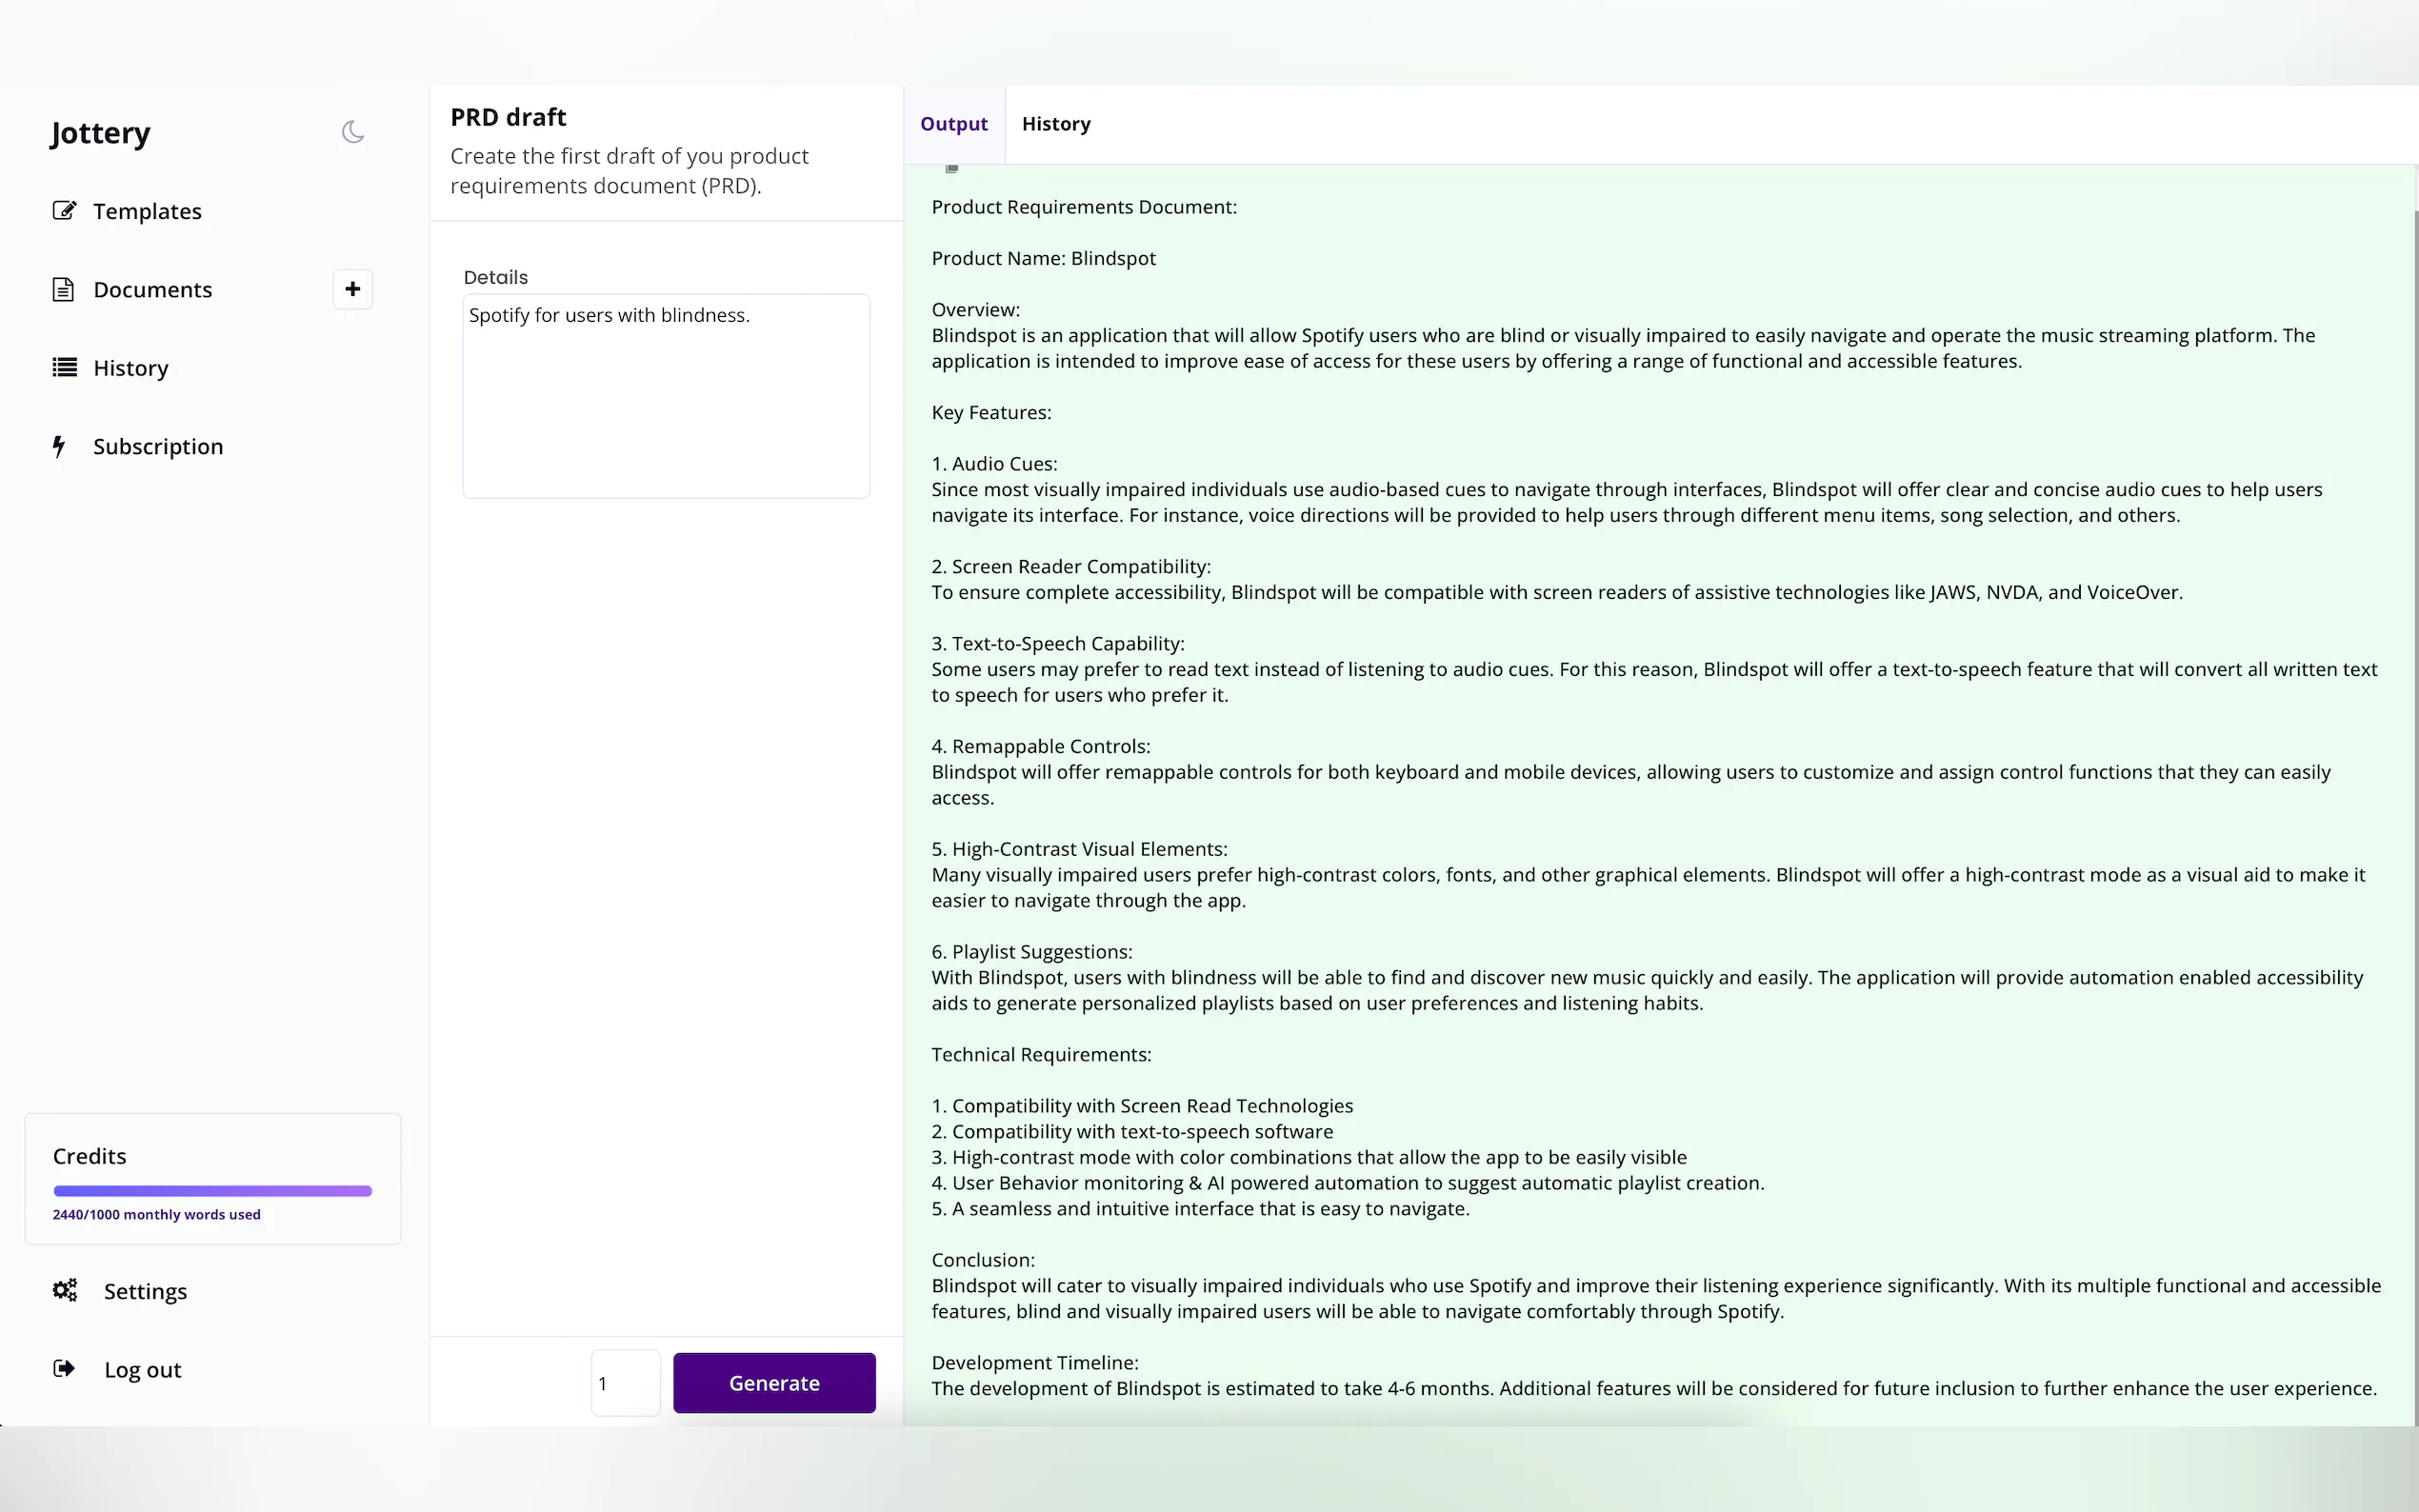2419x1512 pixels.
Task: Toggle dark mode with the moon icon
Action: pos(353,132)
